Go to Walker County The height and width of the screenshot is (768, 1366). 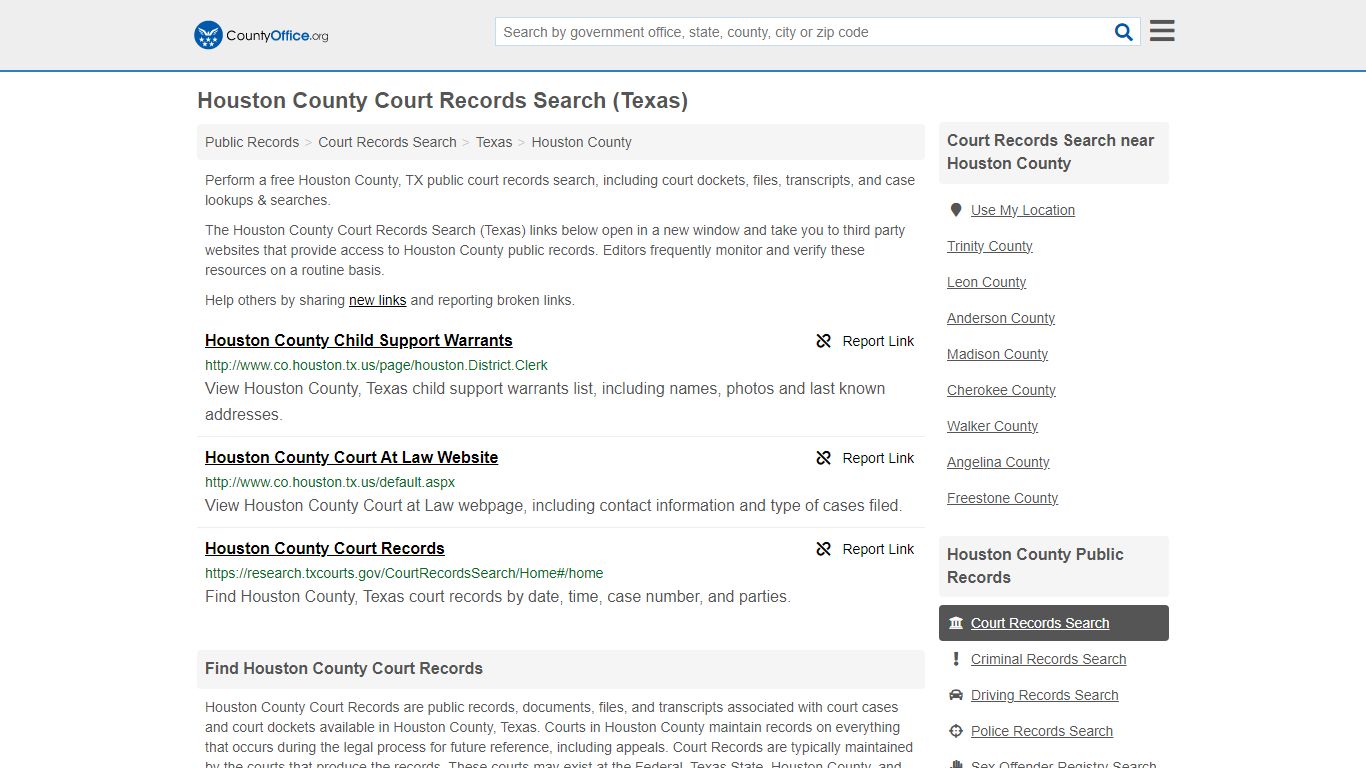click(993, 426)
